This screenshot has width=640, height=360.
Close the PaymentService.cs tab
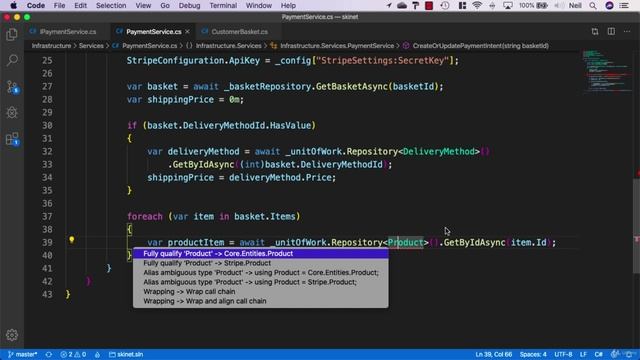pos(187,31)
